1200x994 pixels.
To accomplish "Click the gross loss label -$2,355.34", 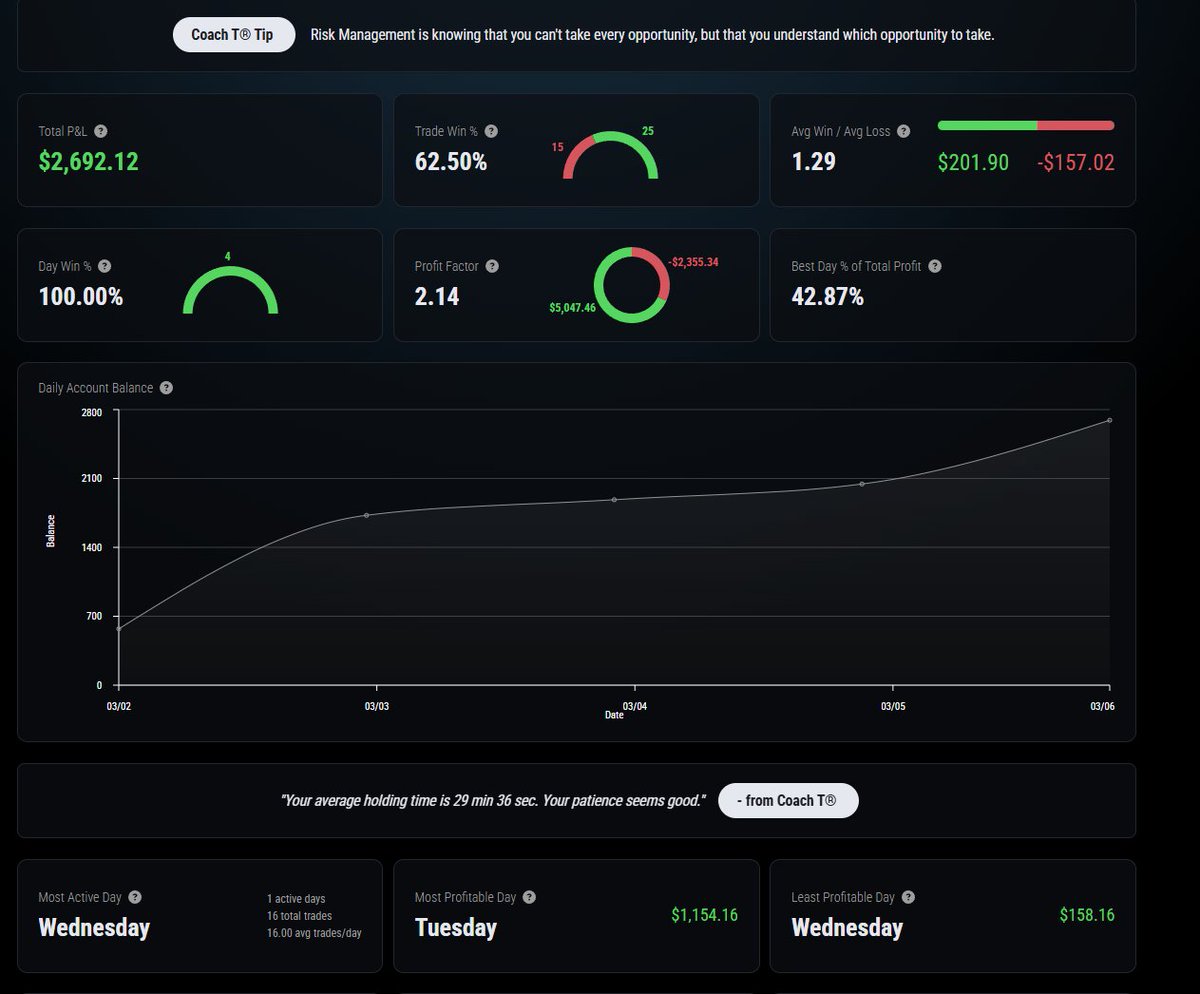I will (693, 262).
